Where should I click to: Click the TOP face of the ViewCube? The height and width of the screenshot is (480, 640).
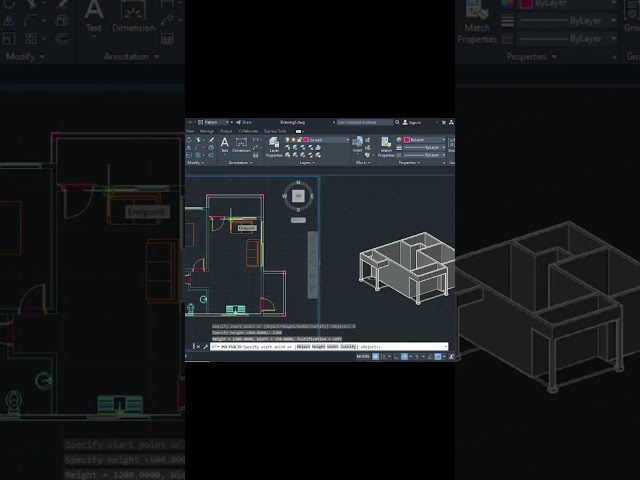(298, 196)
